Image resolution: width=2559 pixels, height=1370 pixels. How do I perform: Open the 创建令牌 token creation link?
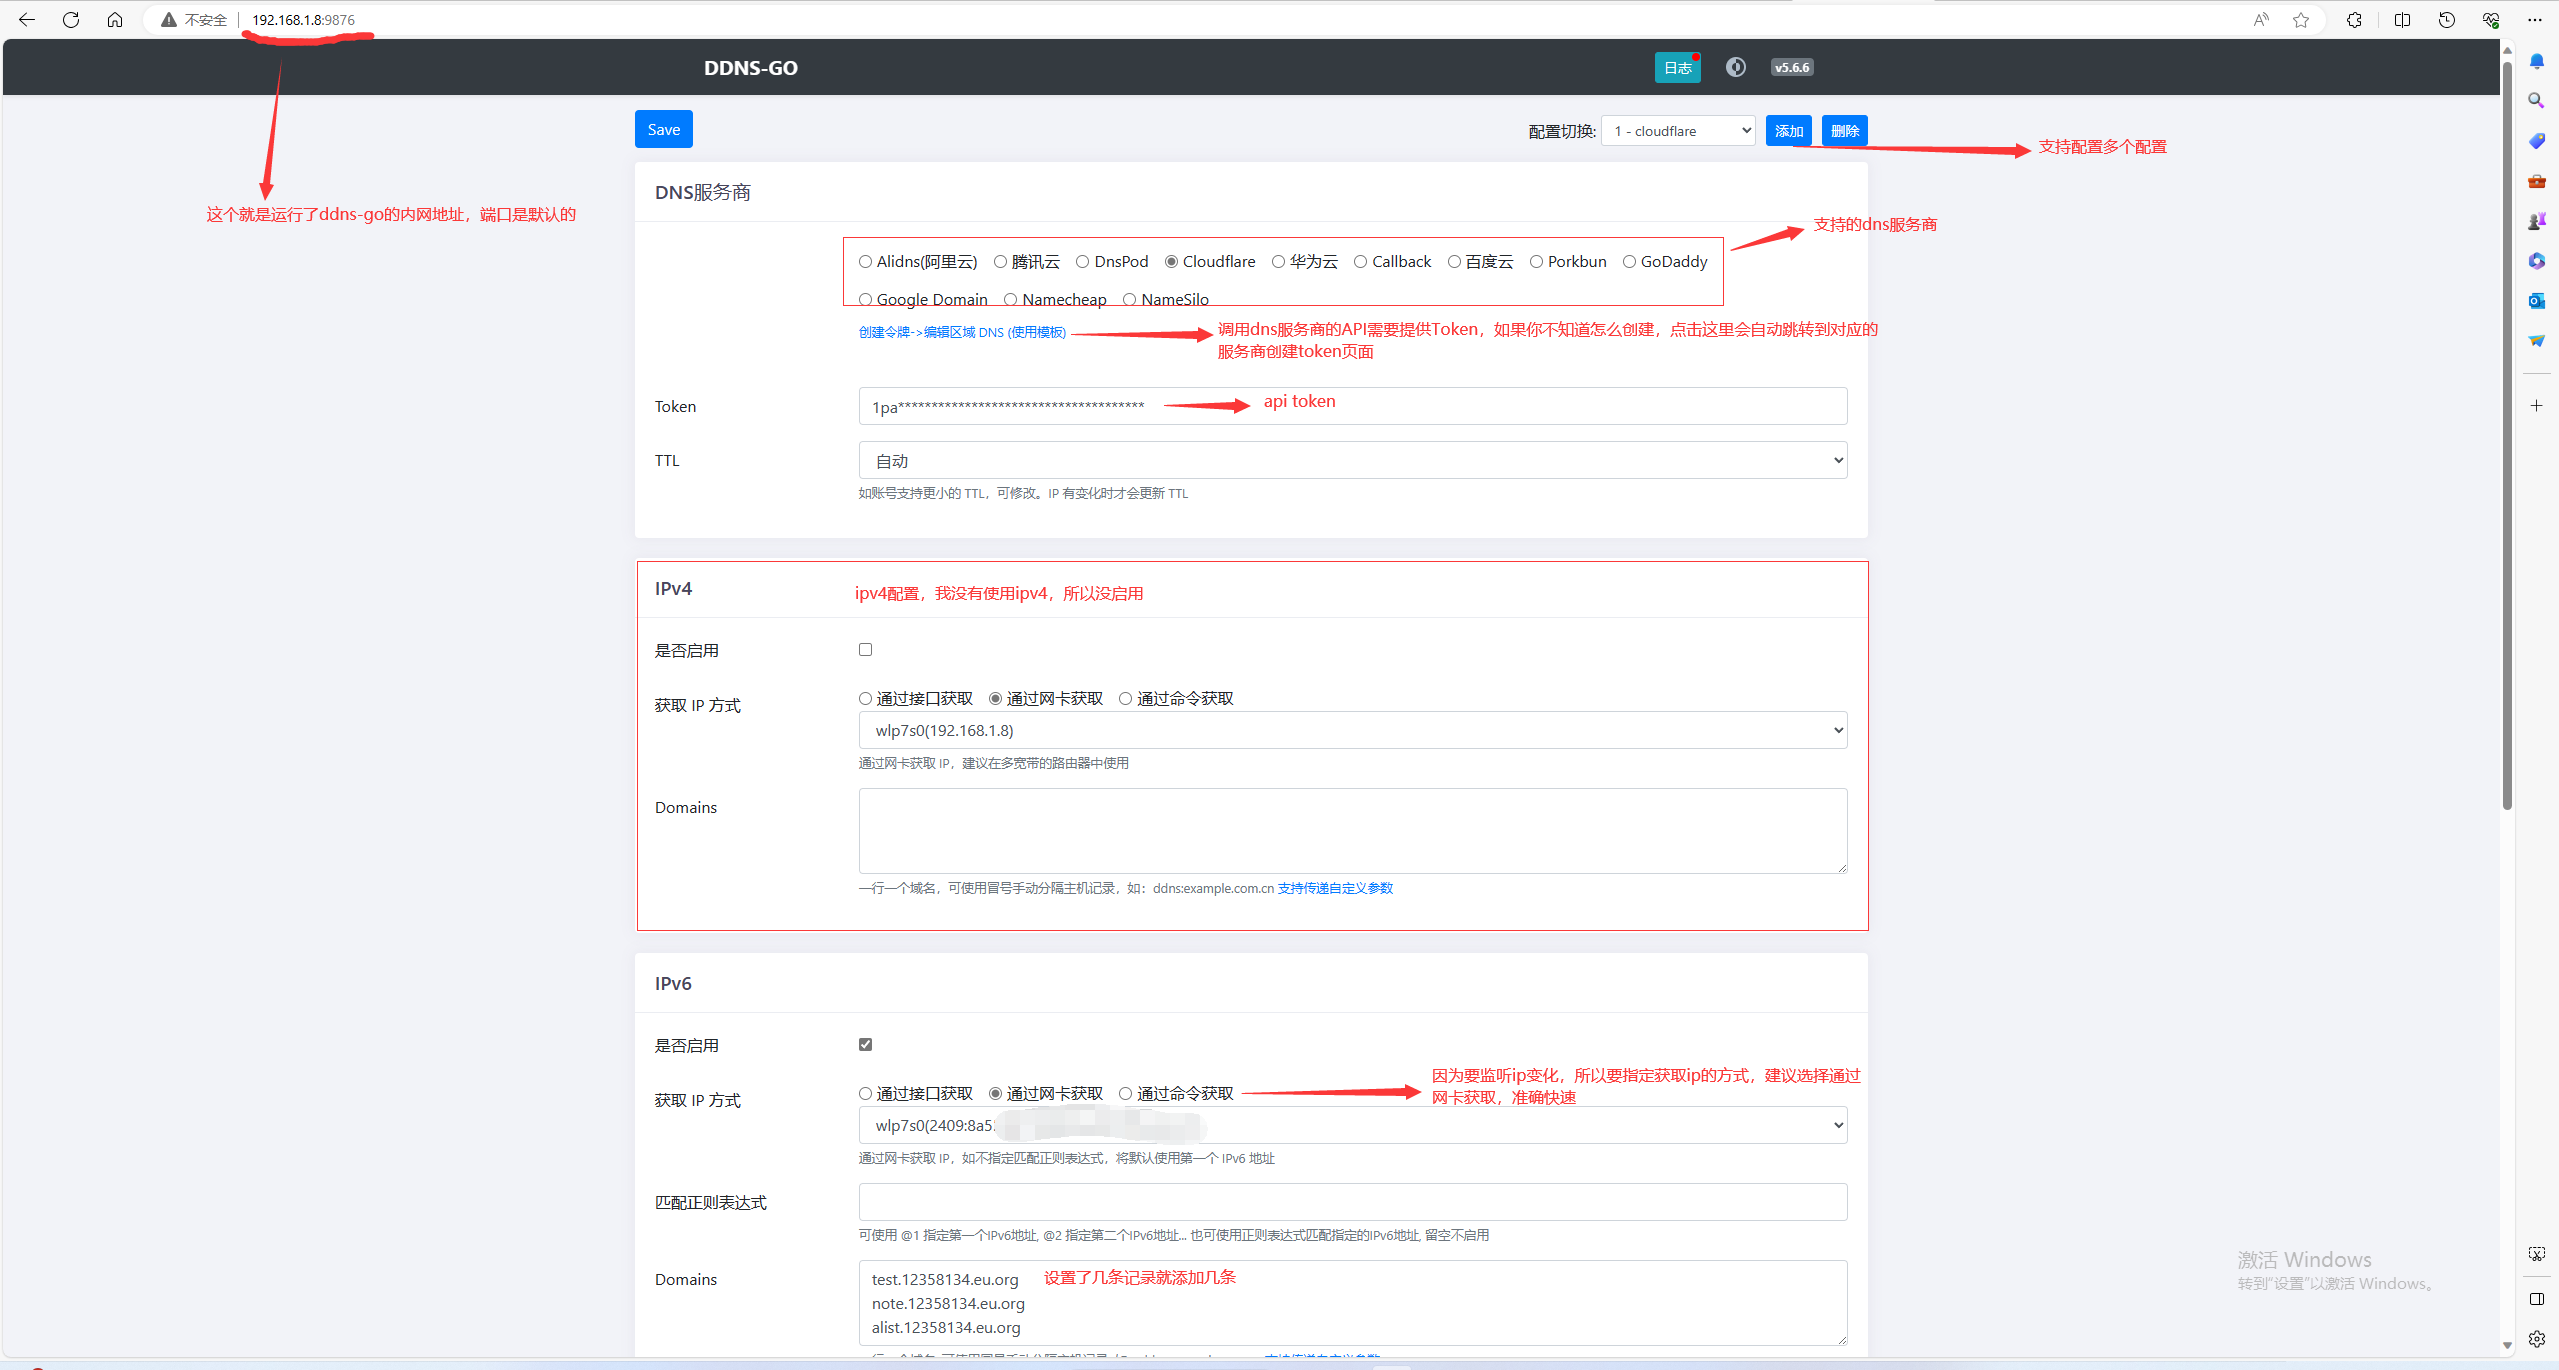coord(962,333)
